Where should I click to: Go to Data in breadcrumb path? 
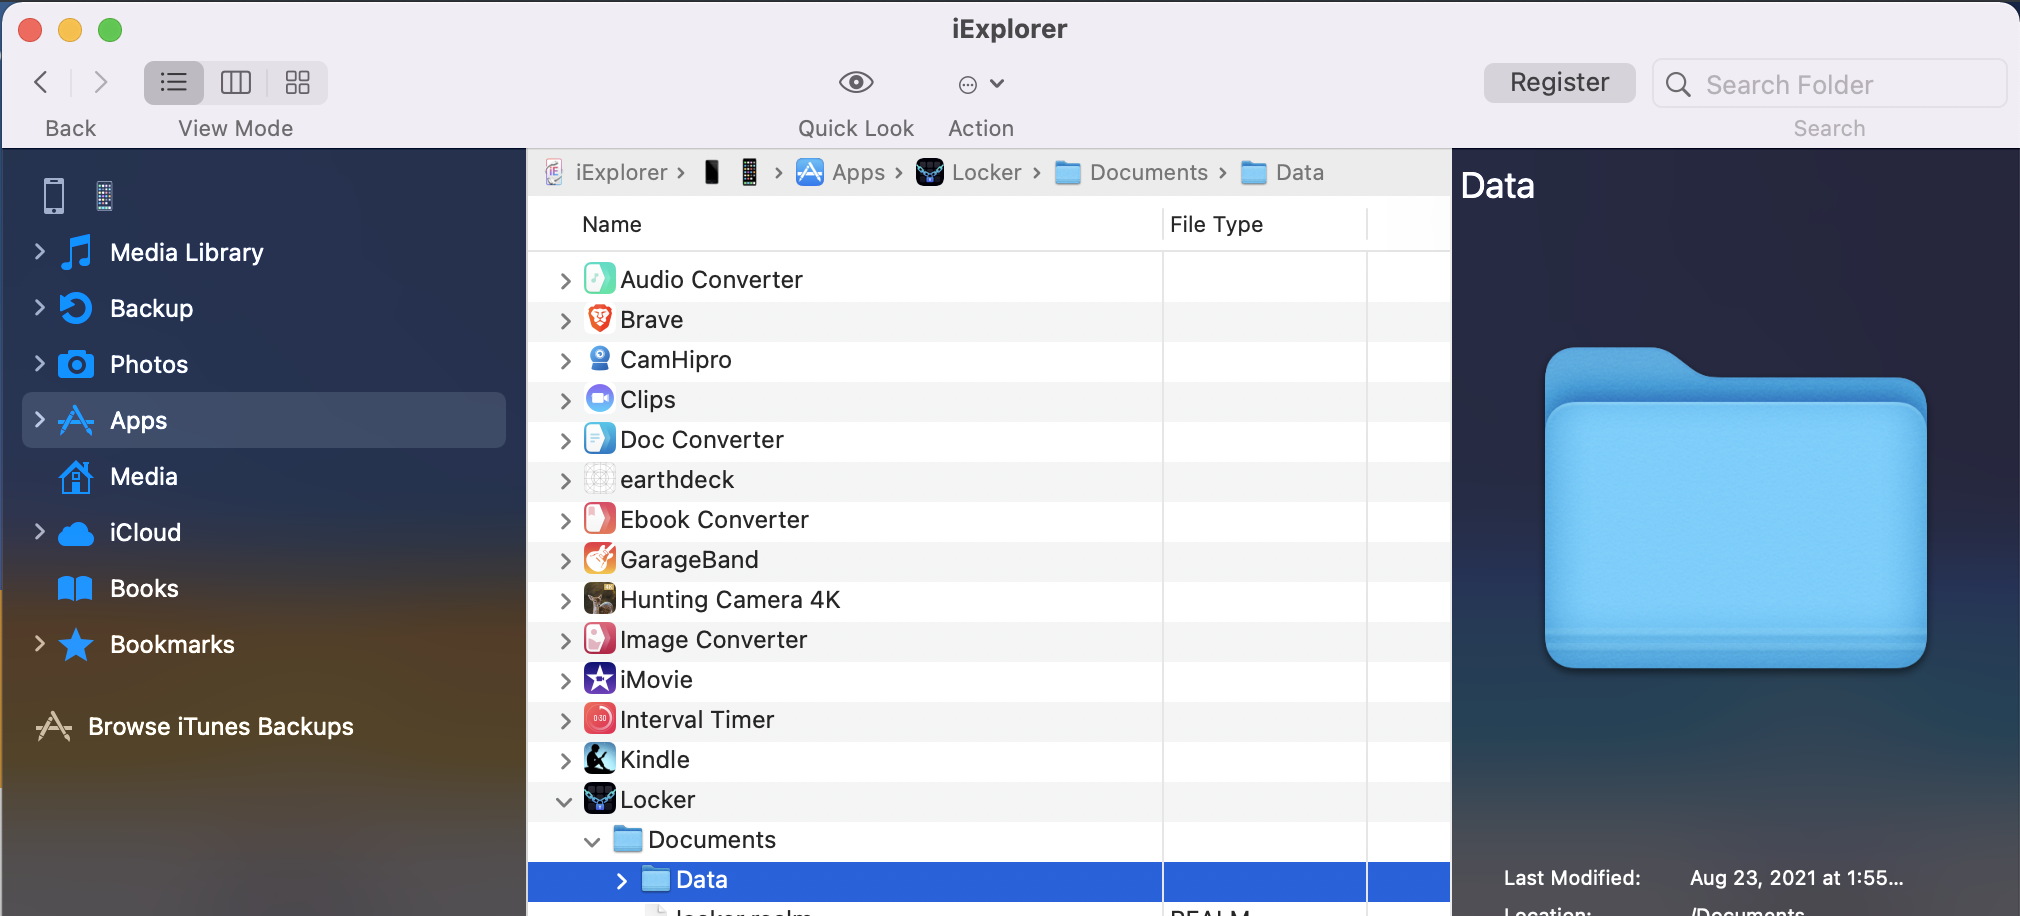point(1300,172)
